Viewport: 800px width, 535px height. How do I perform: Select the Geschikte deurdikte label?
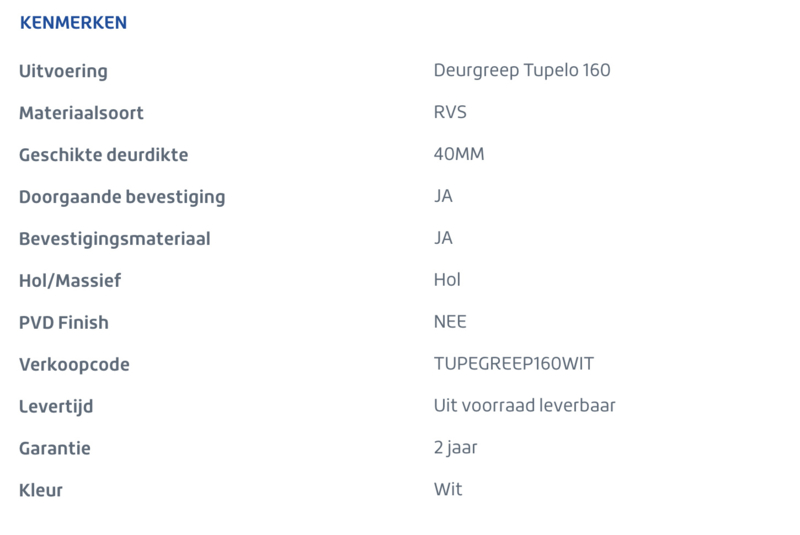click(x=104, y=155)
